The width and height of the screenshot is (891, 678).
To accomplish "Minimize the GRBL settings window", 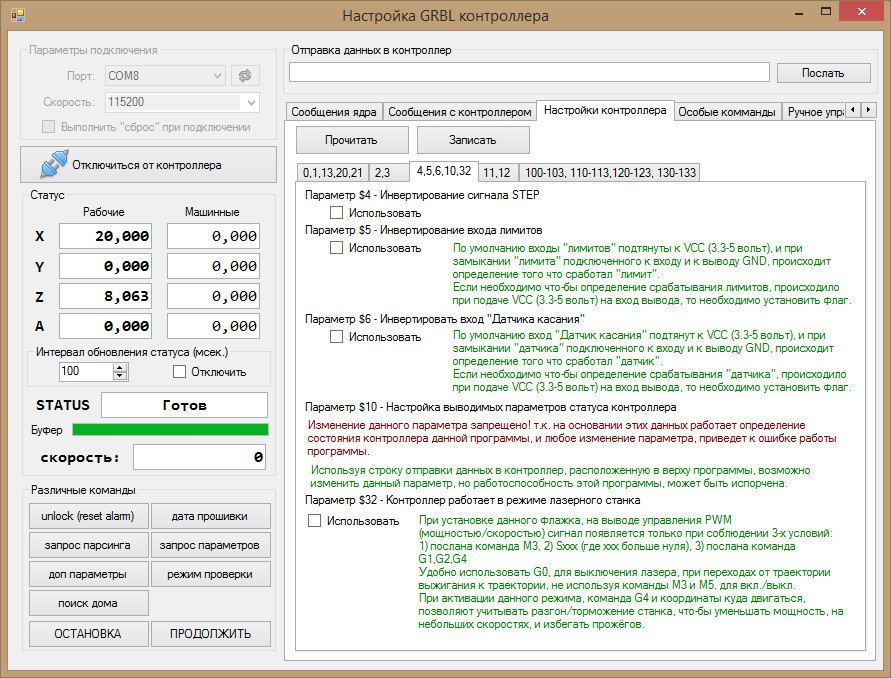I will [800, 12].
